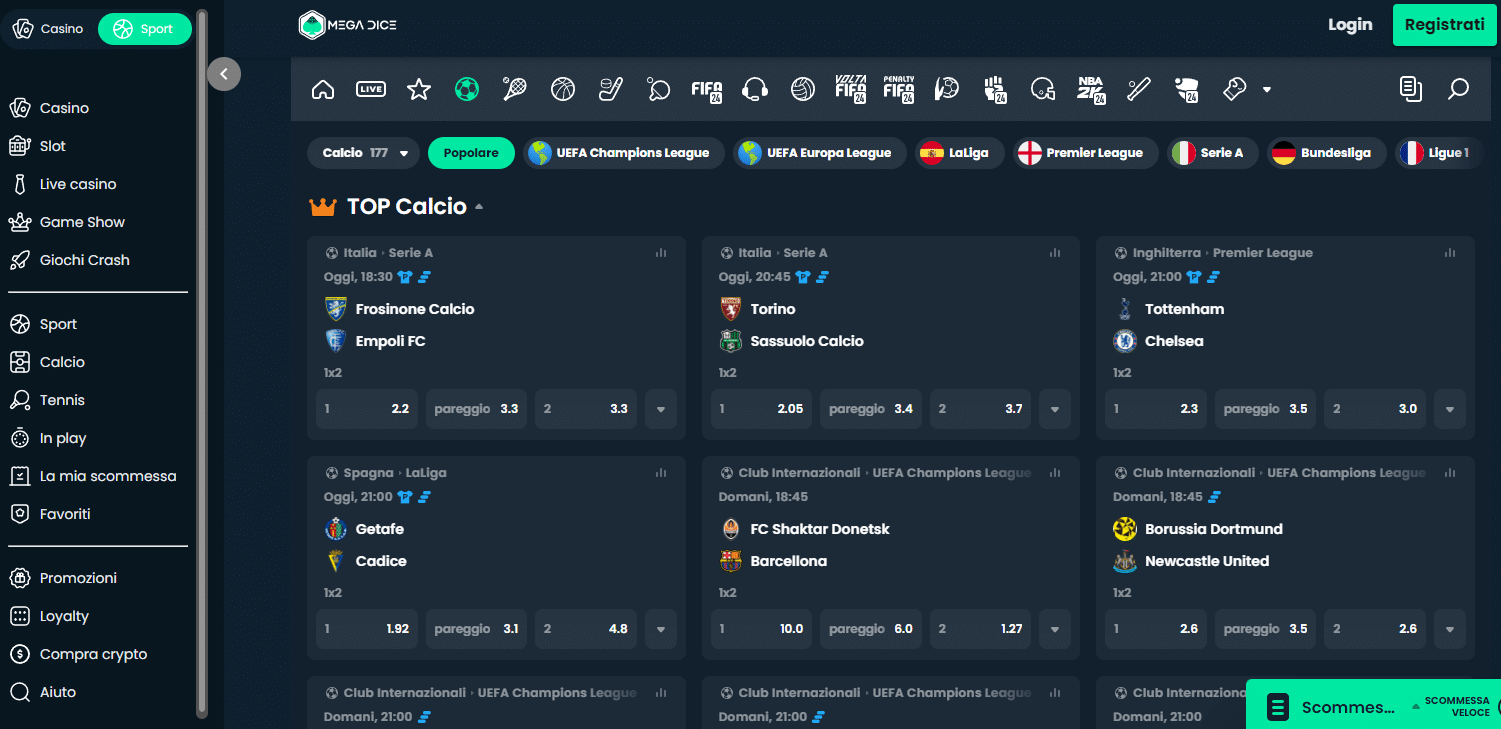This screenshot has height=729, width=1501.
Task: Select Premier League filter
Action: tap(1085, 153)
